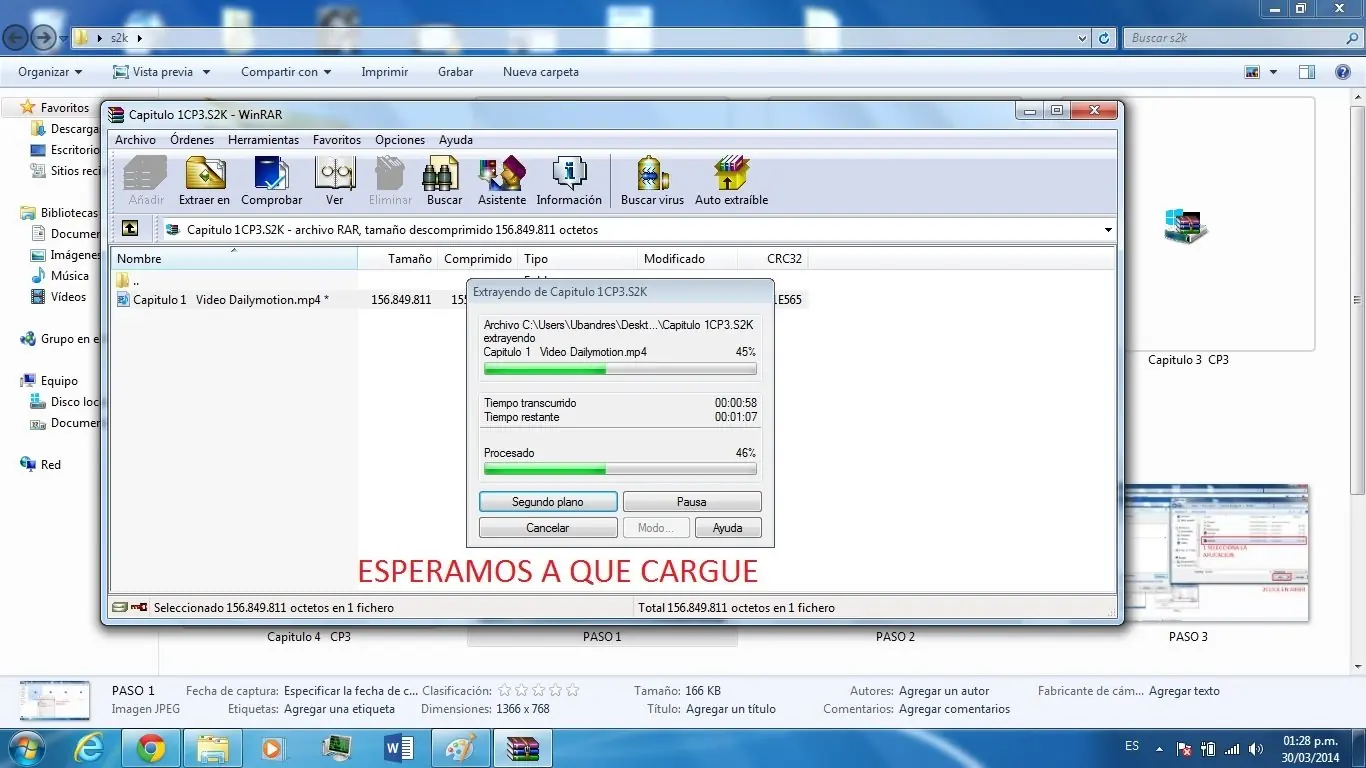
Task: Open the Windows Start button
Action: click(x=26, y=748)
